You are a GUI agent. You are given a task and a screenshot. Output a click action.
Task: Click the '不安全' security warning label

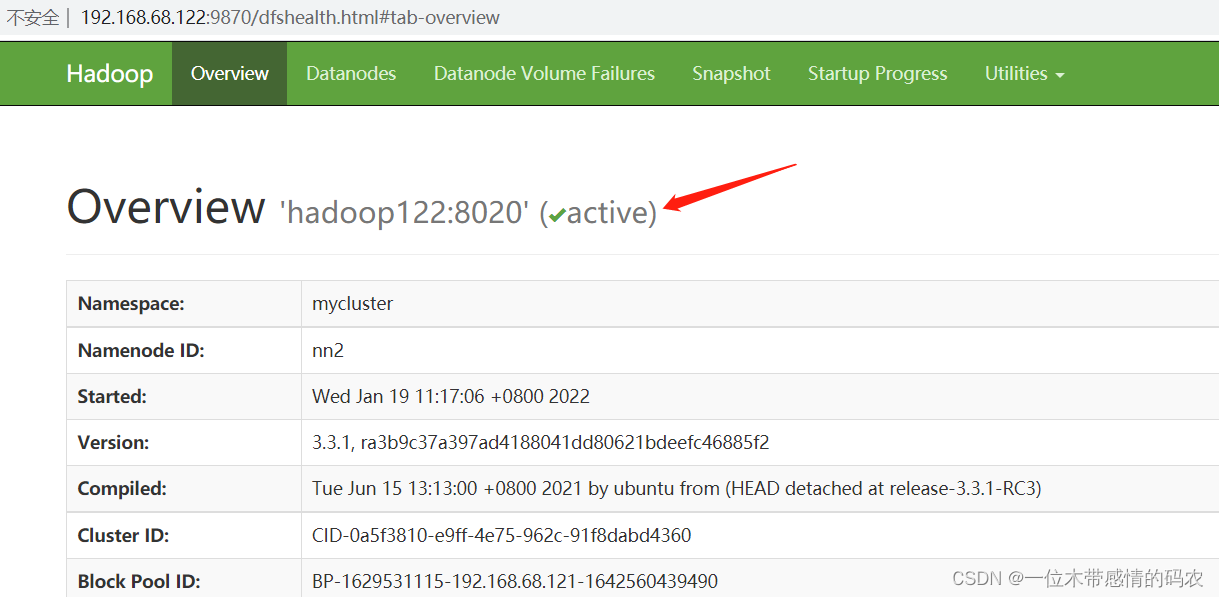33,18
